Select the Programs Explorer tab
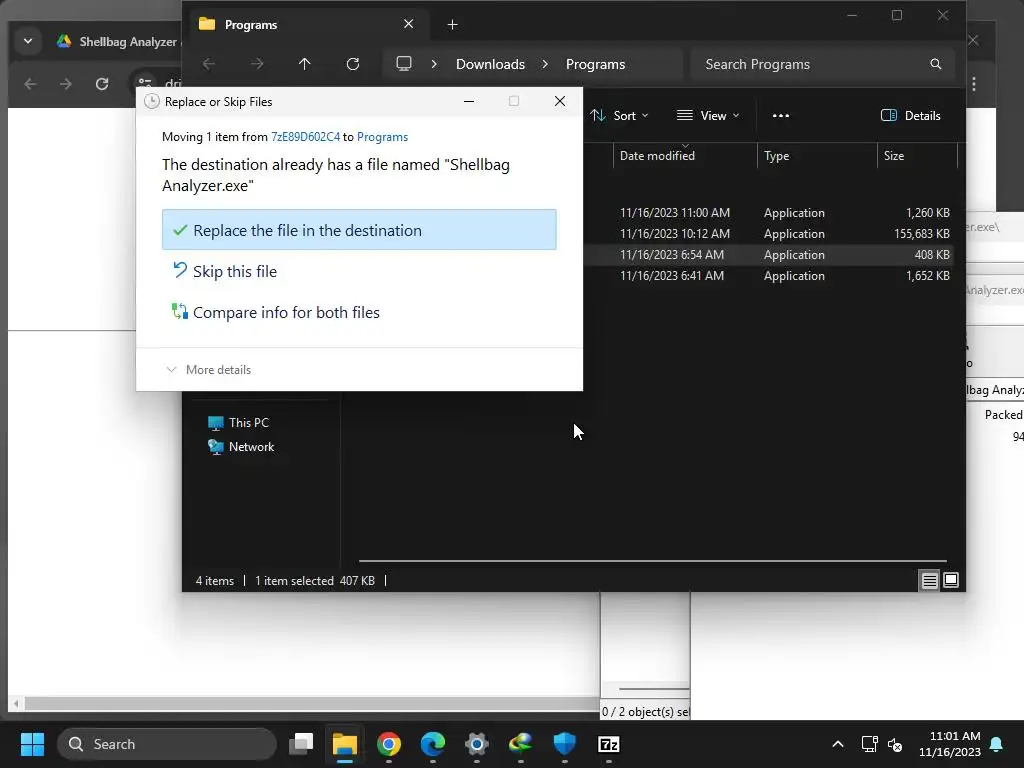The width and height of the screenshot is (1024, 768). 308,25
